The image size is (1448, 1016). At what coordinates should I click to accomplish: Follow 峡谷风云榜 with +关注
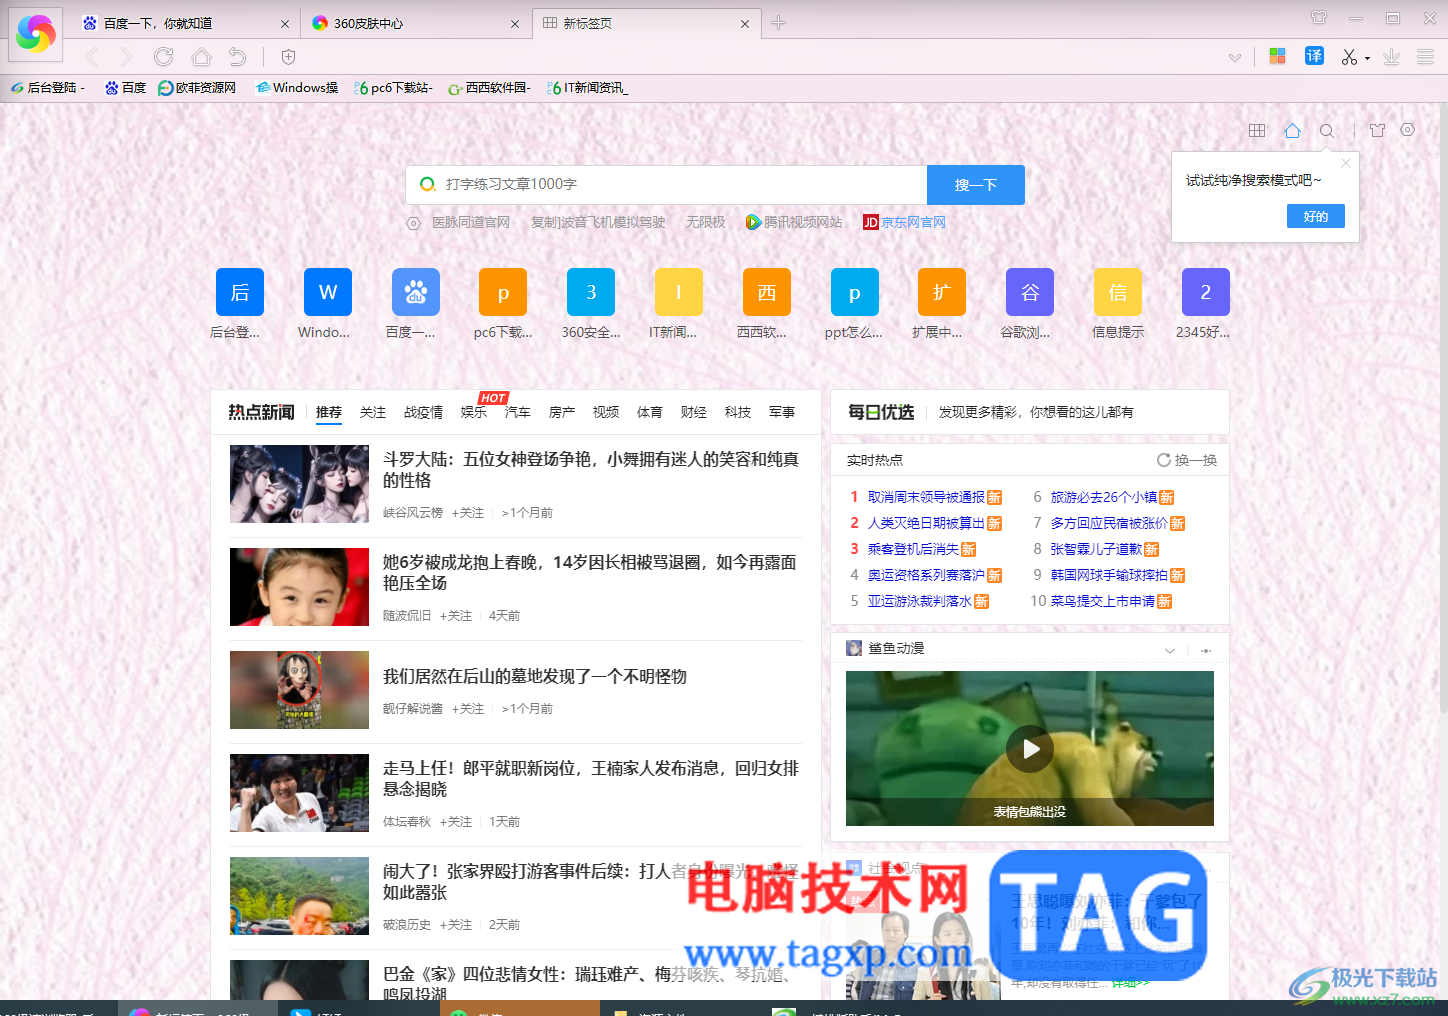pyautogui.click(x=468, y=513)
